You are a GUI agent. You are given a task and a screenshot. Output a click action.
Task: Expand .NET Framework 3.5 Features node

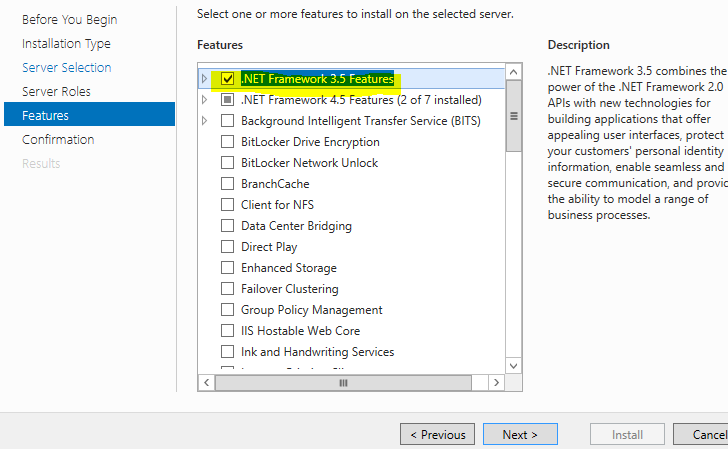tap(204, 78)
